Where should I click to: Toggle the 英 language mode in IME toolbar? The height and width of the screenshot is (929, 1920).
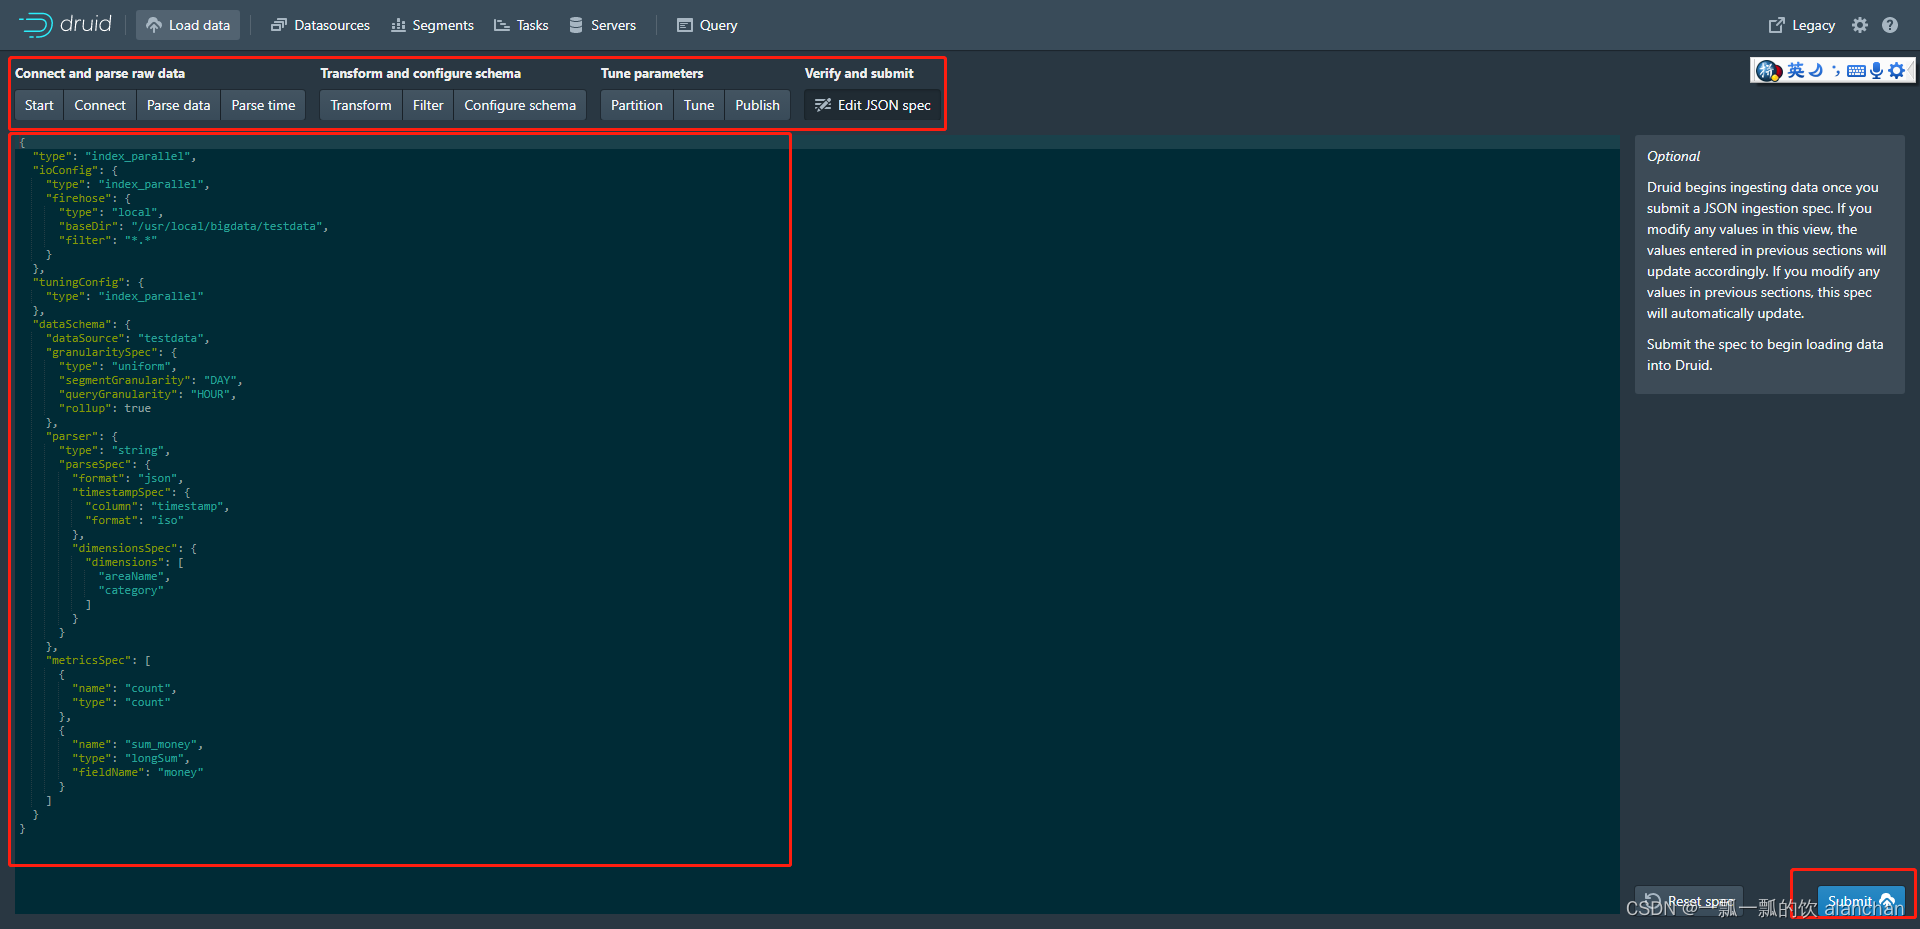pyautogui.click(x=1796, y=70)
